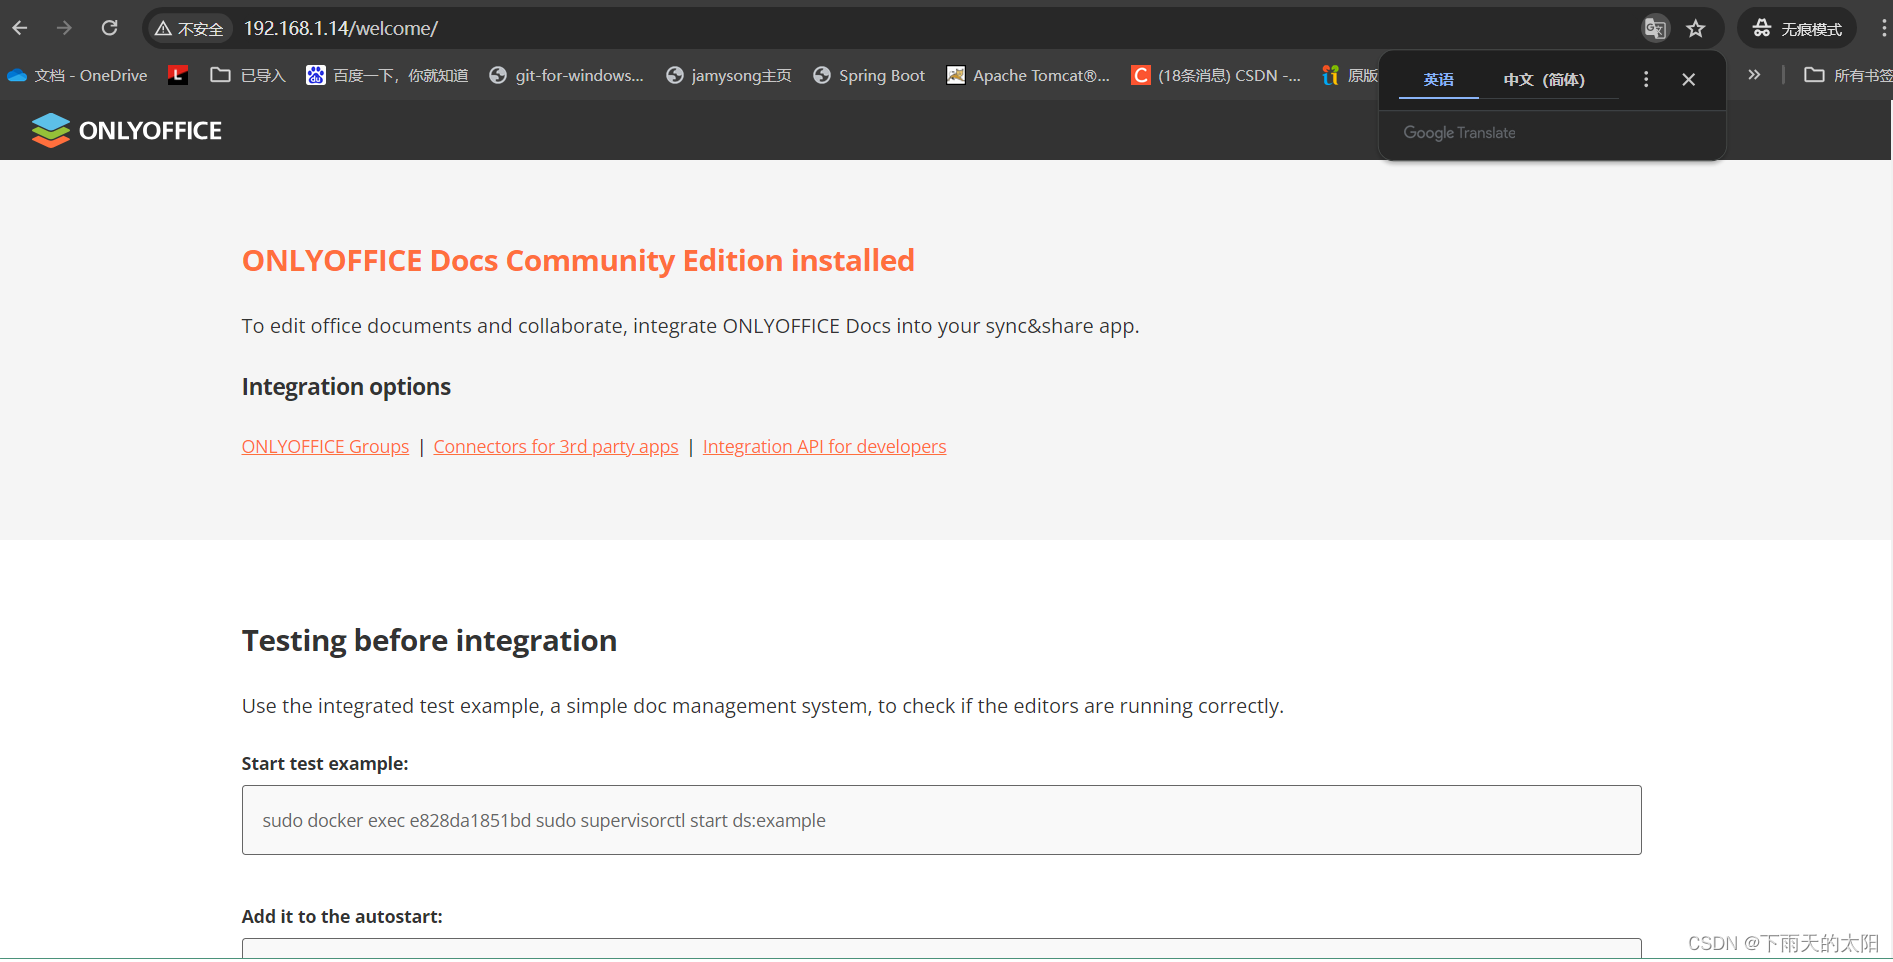The image size is (1893, 962).
Task: Click the autostart command box at page bottom
Action: click(x=941, y=949)
